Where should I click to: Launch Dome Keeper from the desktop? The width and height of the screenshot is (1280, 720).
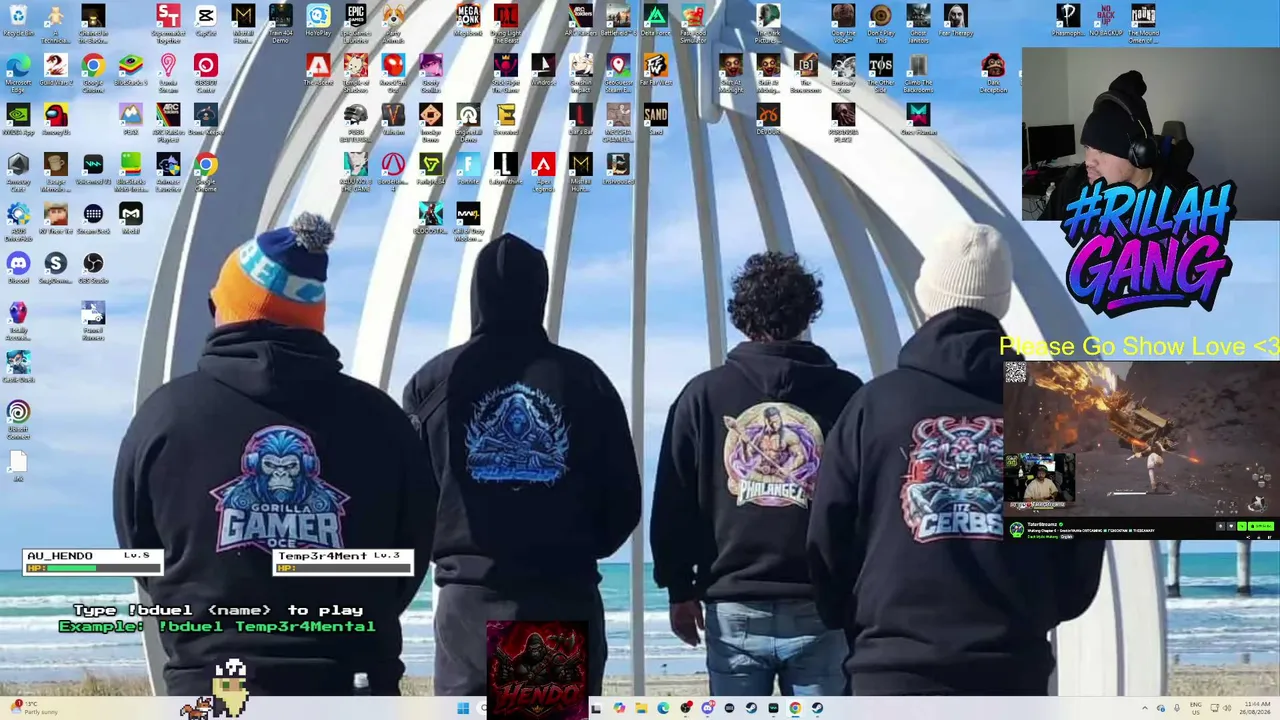pyautogui.click(x=206, y=120)
